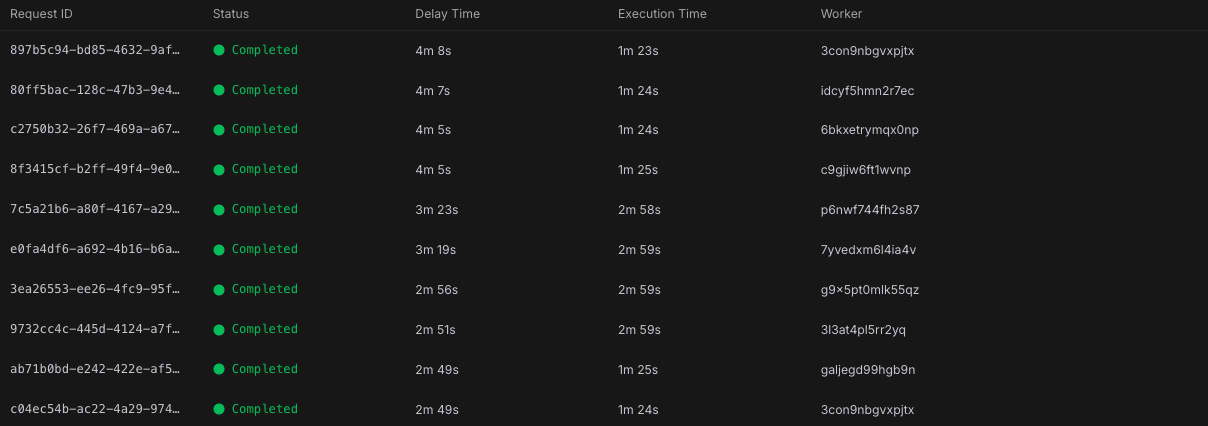This screenshot has height=426, width=1208.
Task: Click green status dot for request e0fa4df6
Action: (x=219, y=250)
